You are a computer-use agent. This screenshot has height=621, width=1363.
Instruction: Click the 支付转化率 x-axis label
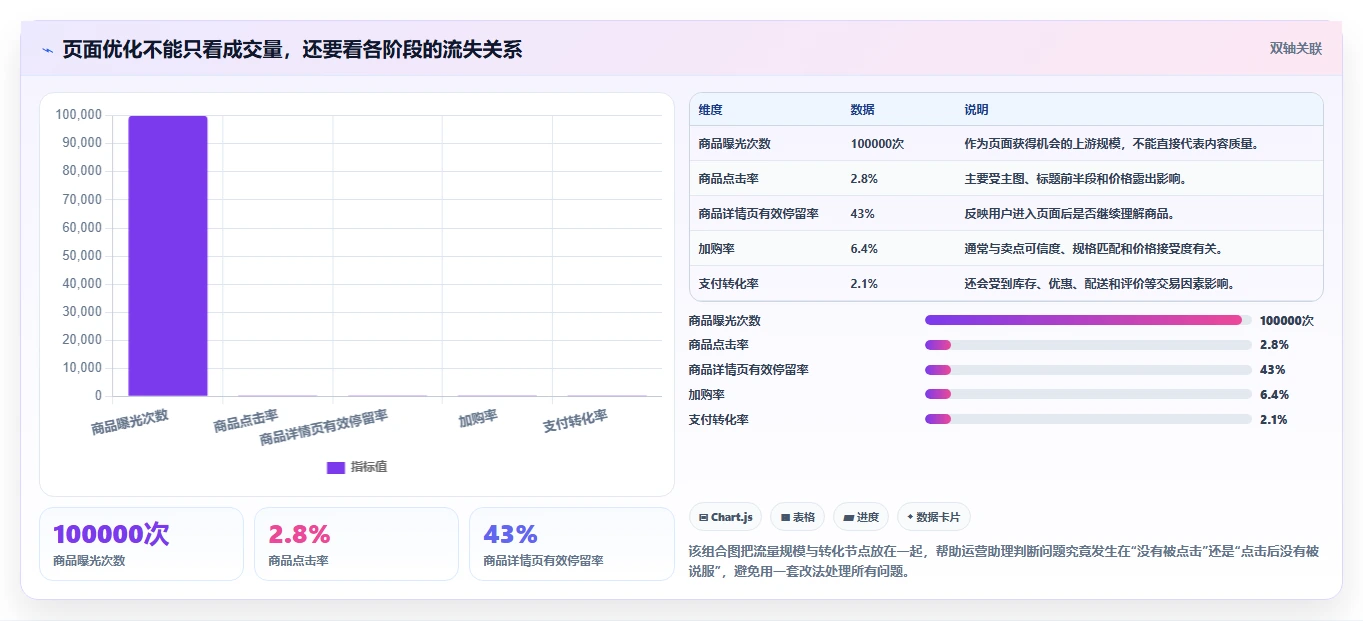[575, 422]
